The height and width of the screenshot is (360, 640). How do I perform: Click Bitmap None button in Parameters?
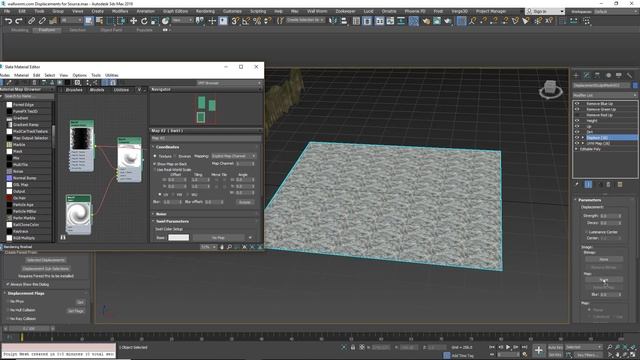604,259
